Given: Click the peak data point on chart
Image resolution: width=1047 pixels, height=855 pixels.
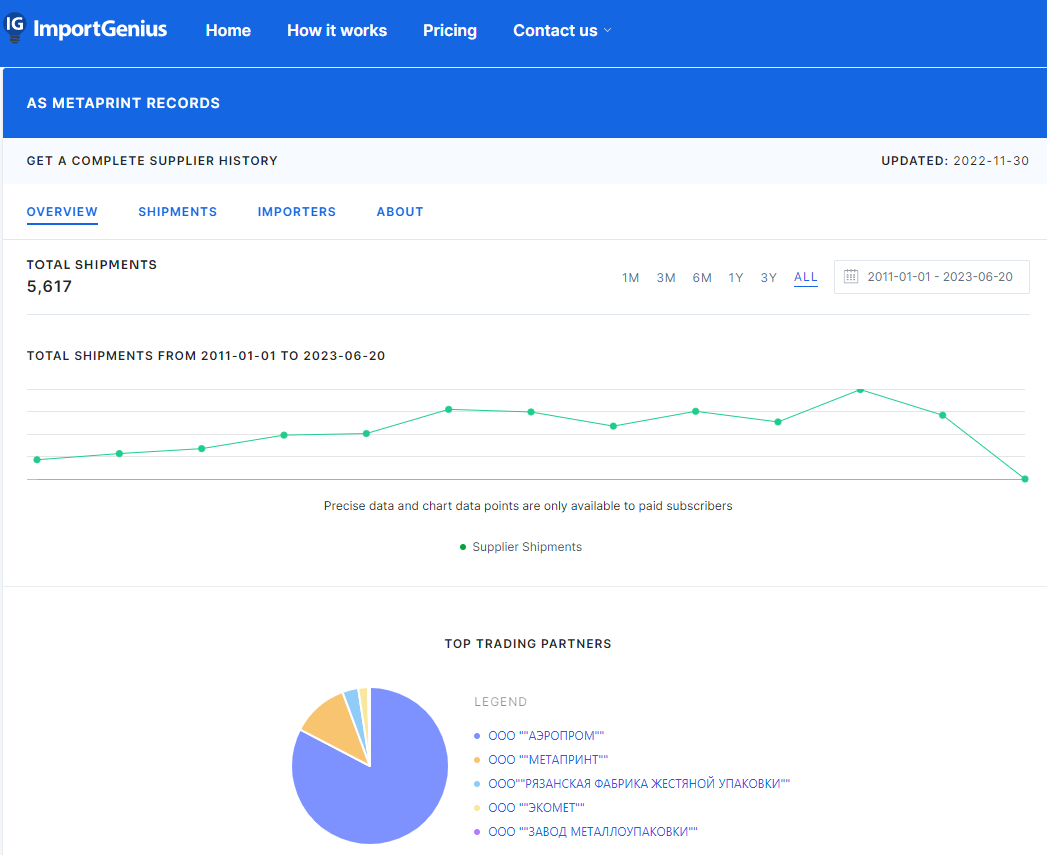Looking at the screenshot, I should pos(860,390).
